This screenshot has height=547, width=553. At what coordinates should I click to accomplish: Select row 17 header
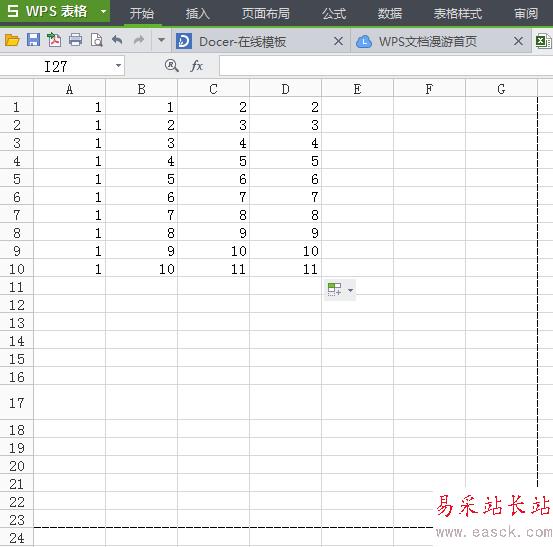17,403
